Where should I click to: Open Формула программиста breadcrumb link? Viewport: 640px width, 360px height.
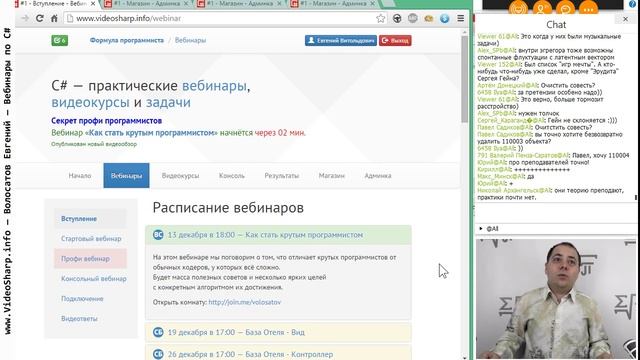click(x=127, y=40)
